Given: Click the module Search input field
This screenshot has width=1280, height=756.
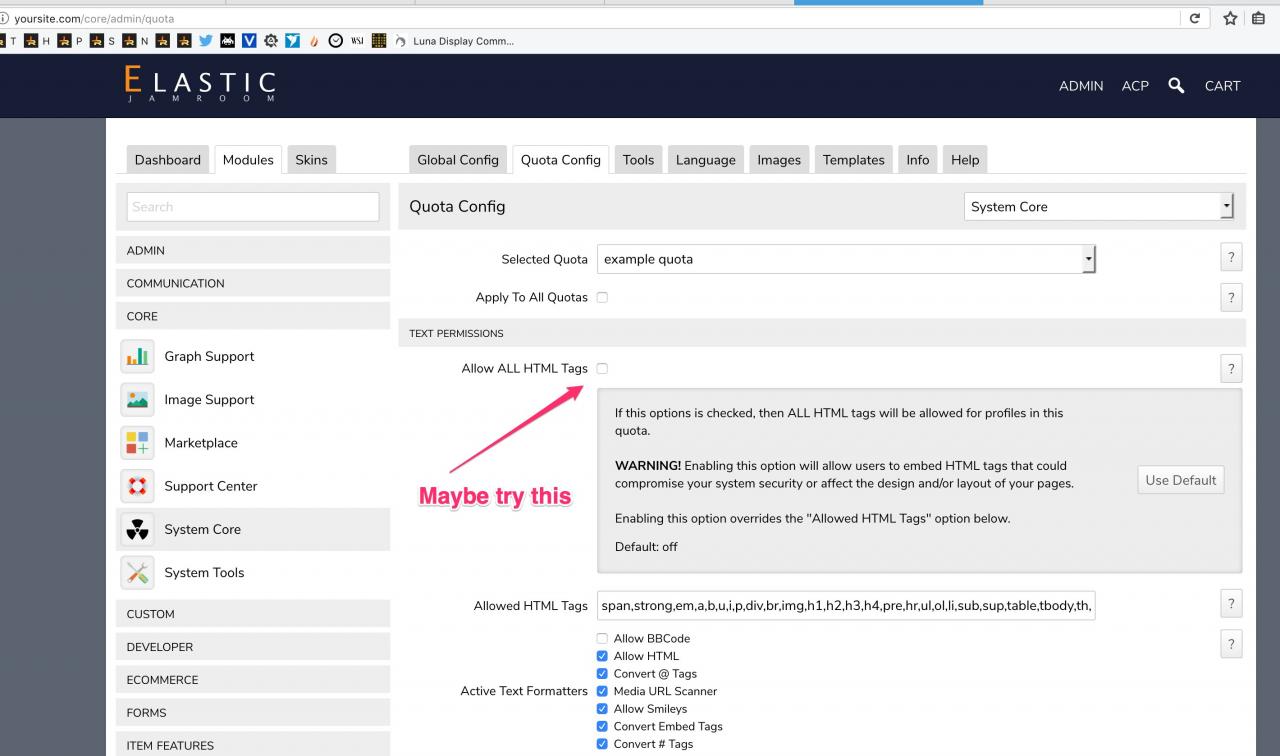Looking at the screenshot, I should point(253,207).
